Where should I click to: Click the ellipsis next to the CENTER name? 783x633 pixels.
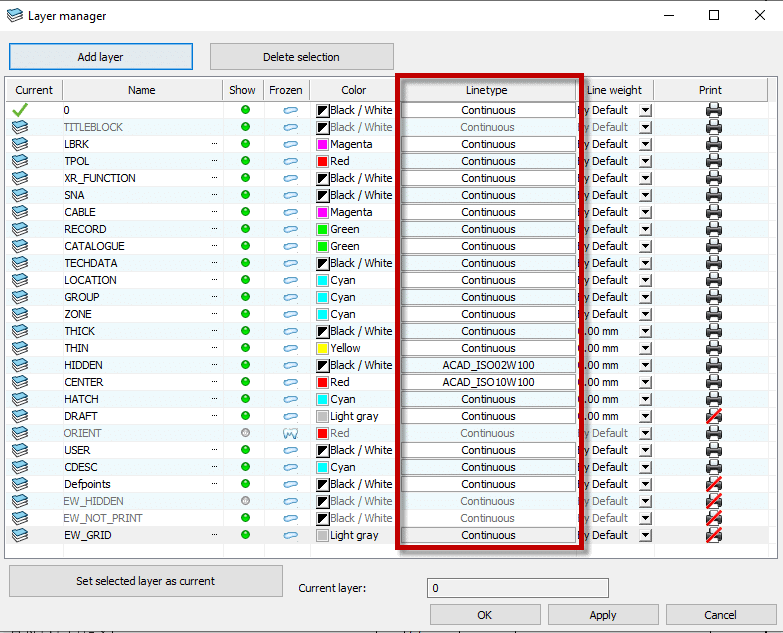pyautogui.click(x=214, y=382)
